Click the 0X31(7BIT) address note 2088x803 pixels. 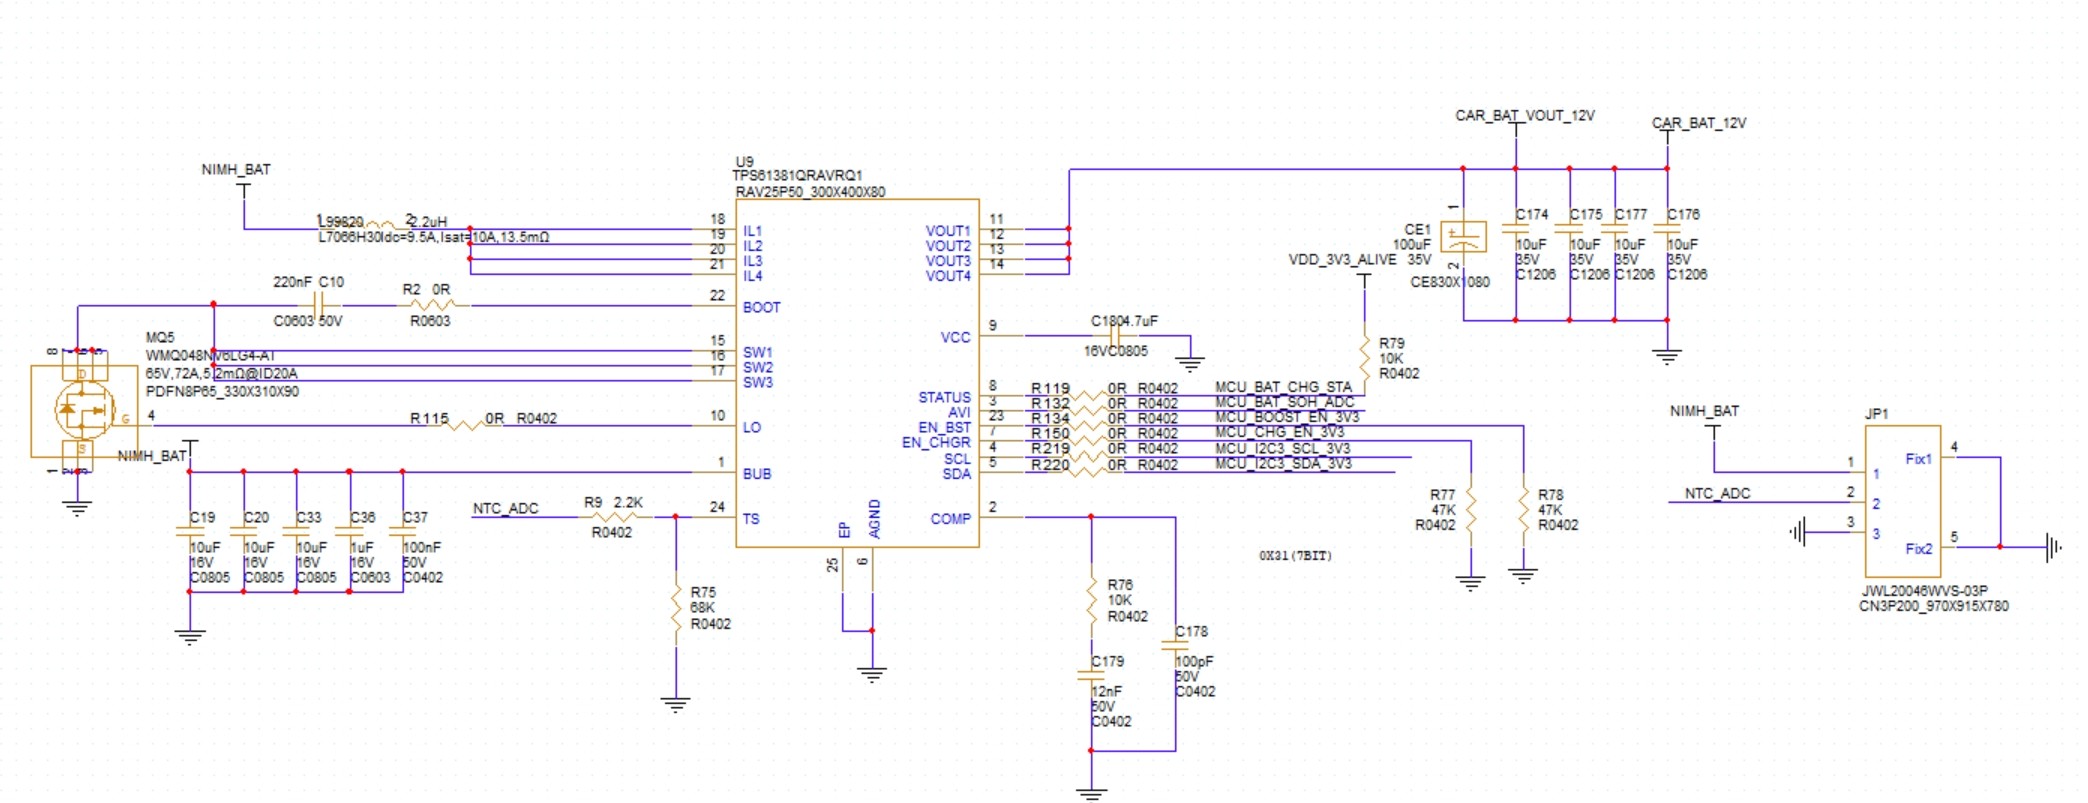[x=1296, y=556]
